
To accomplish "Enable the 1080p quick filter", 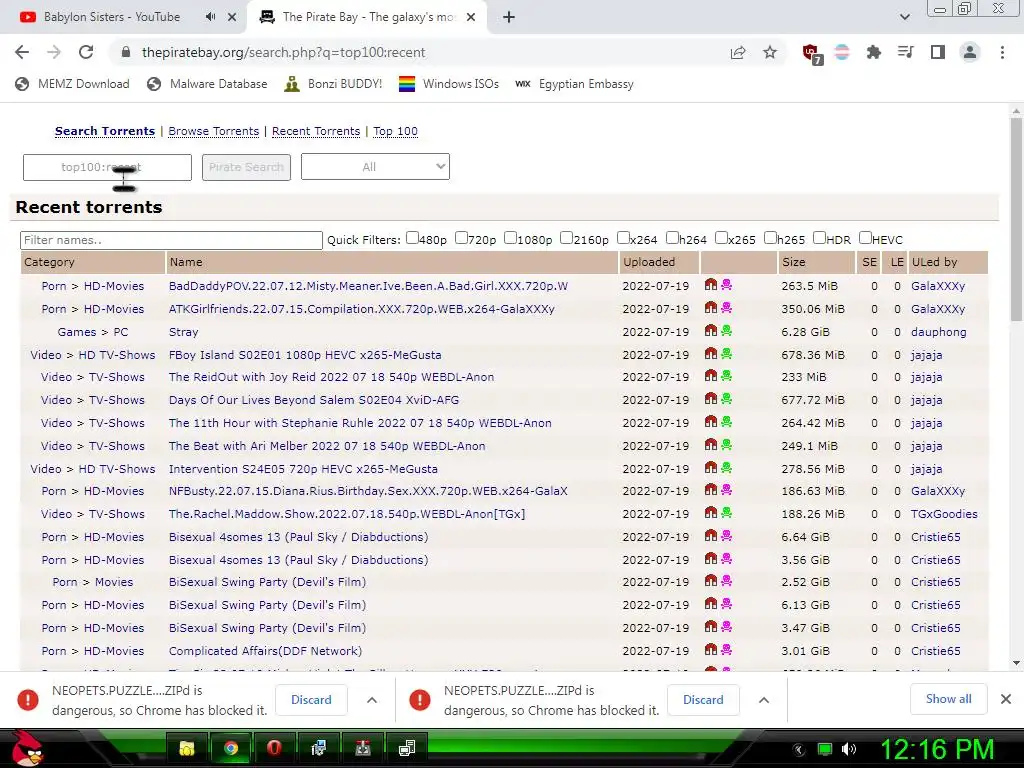I will [511, 238].
